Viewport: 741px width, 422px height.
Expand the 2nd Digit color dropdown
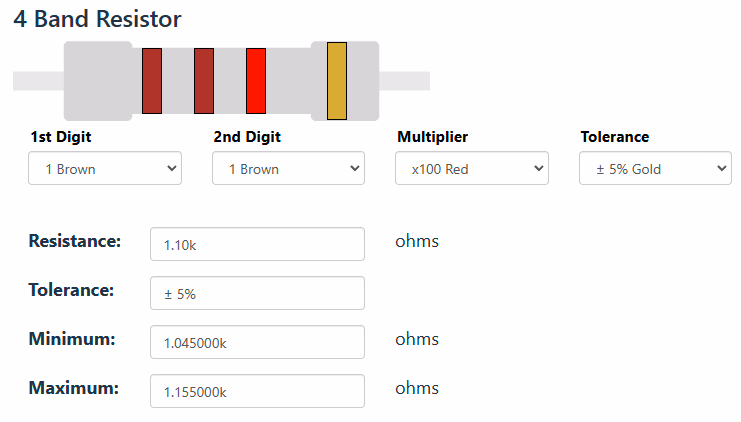(288, 169)
